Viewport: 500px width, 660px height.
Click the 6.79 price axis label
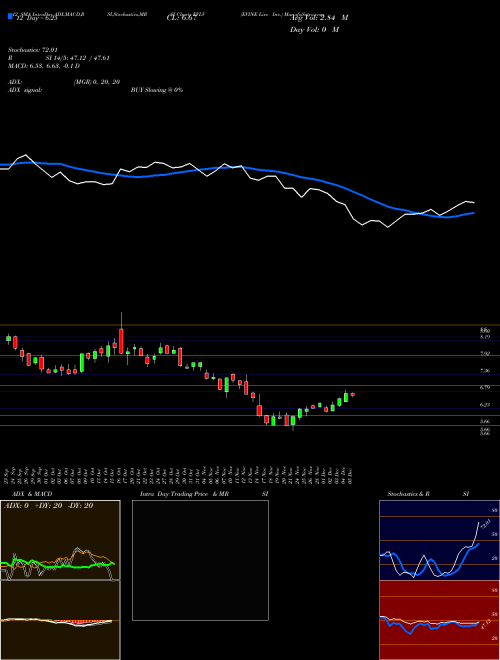pyautogui.click(x=485, y=388)
